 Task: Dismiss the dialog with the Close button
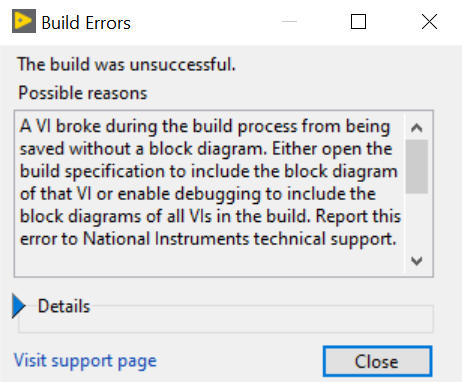(377, 362)
